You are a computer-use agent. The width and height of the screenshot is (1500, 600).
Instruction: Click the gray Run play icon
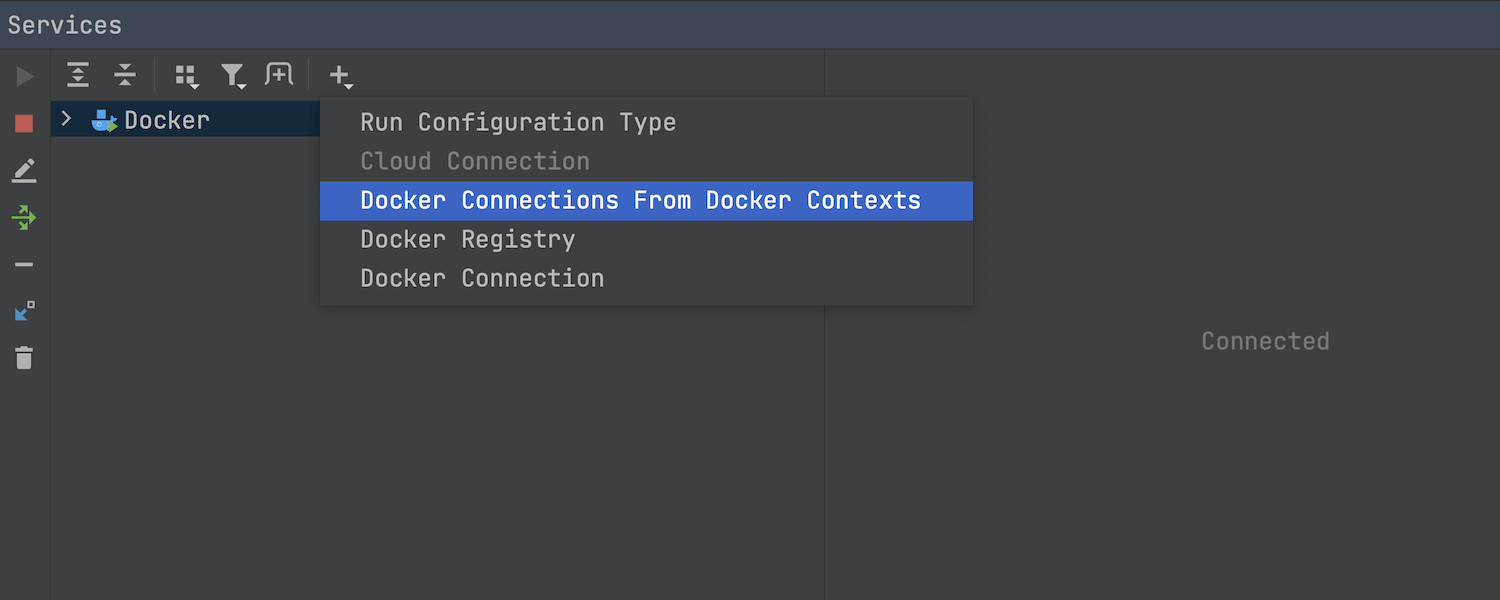tap(24, 76)
